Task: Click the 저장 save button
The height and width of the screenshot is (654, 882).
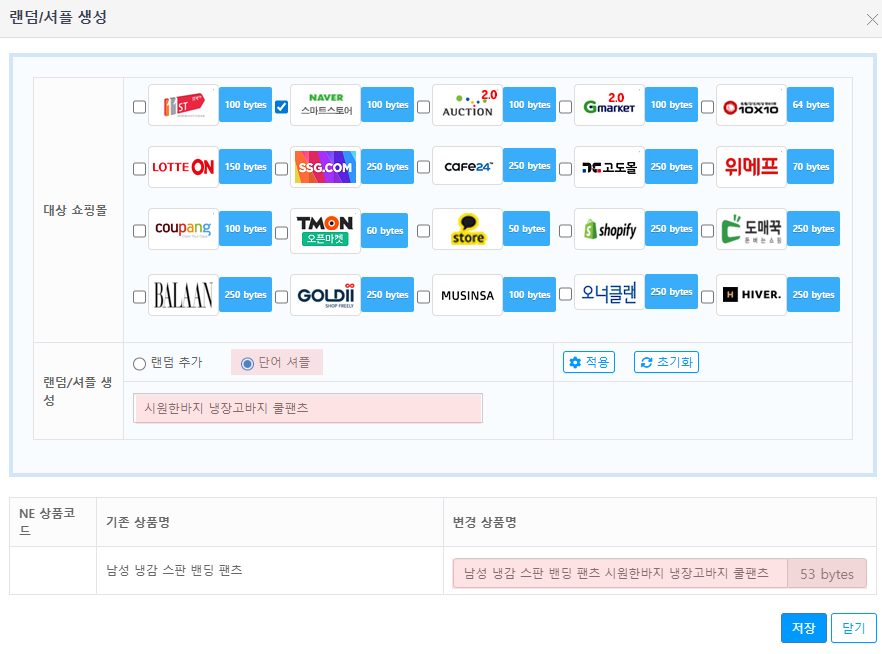Action: click(x=804, y=628)
